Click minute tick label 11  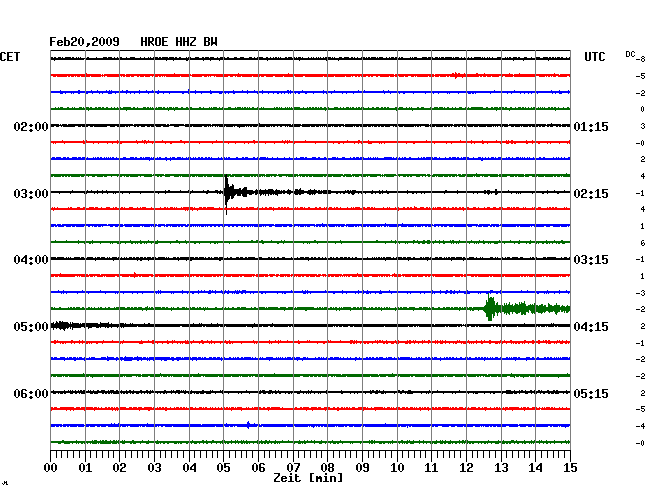pos(432,468)
